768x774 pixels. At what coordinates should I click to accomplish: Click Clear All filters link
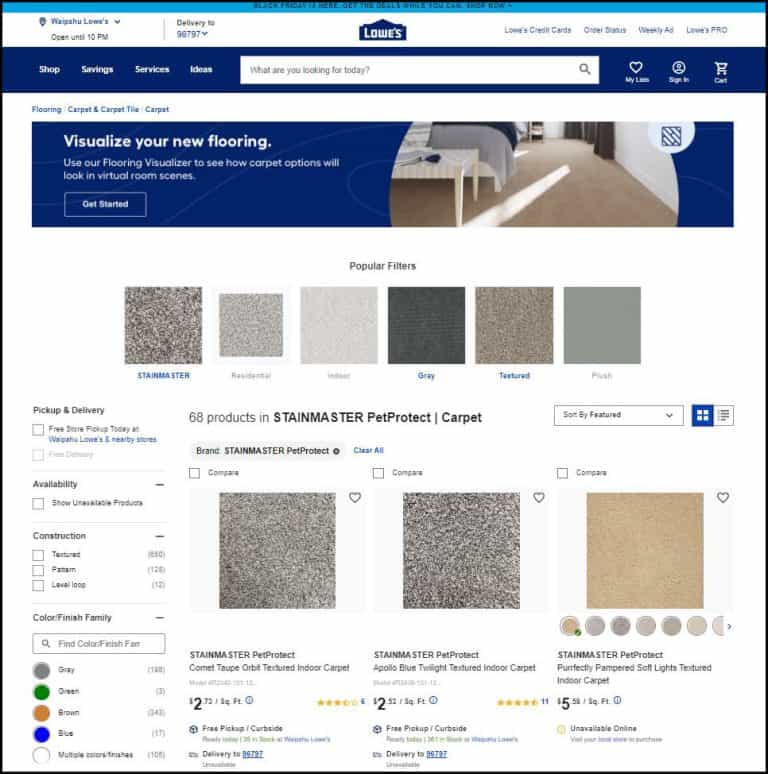[x=368, y=450]
